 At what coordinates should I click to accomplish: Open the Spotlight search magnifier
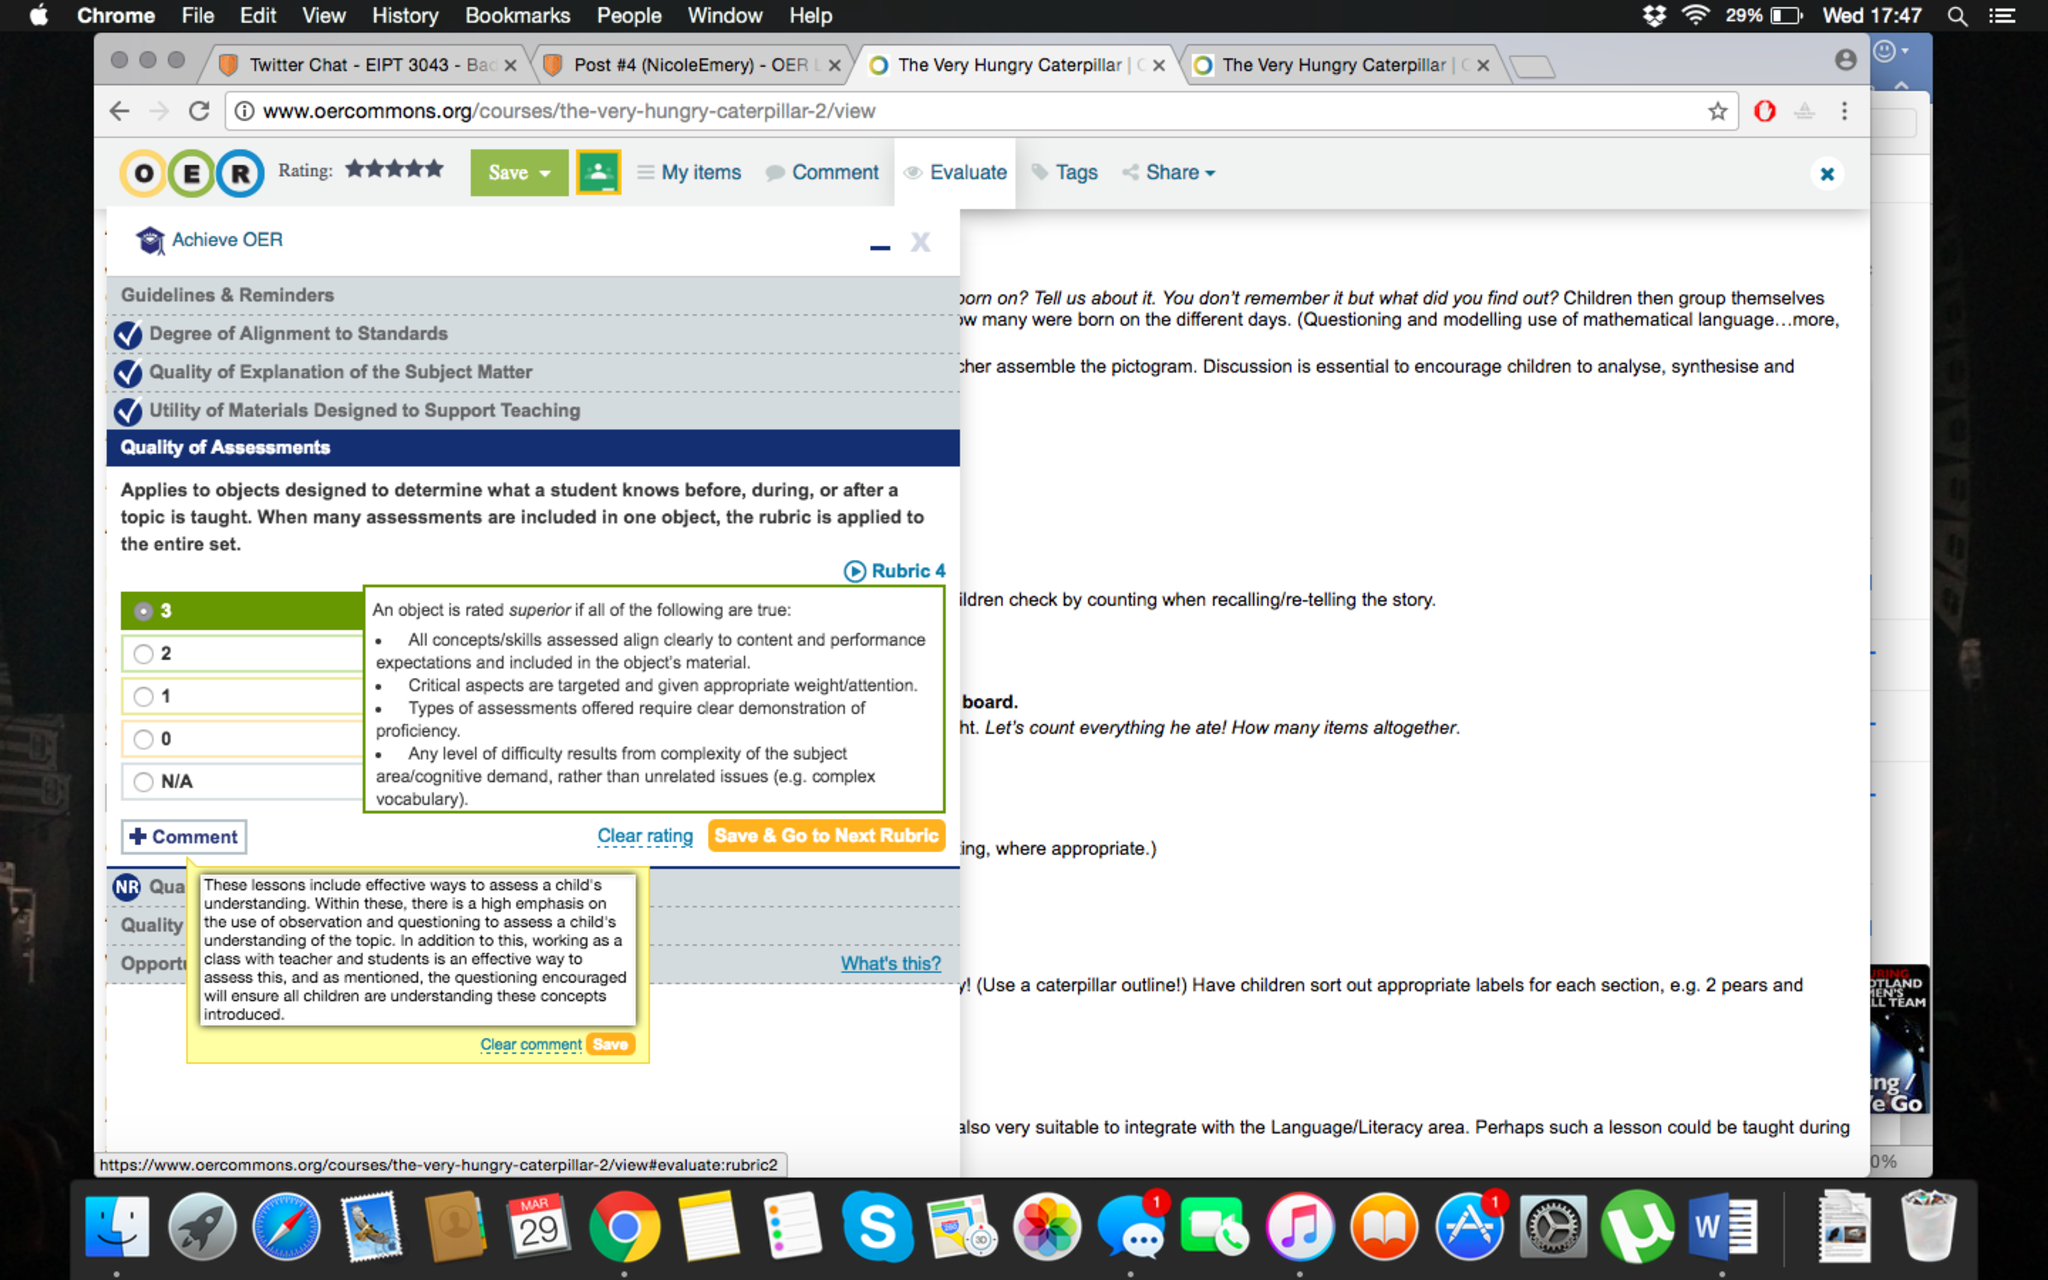[1957, 16]
